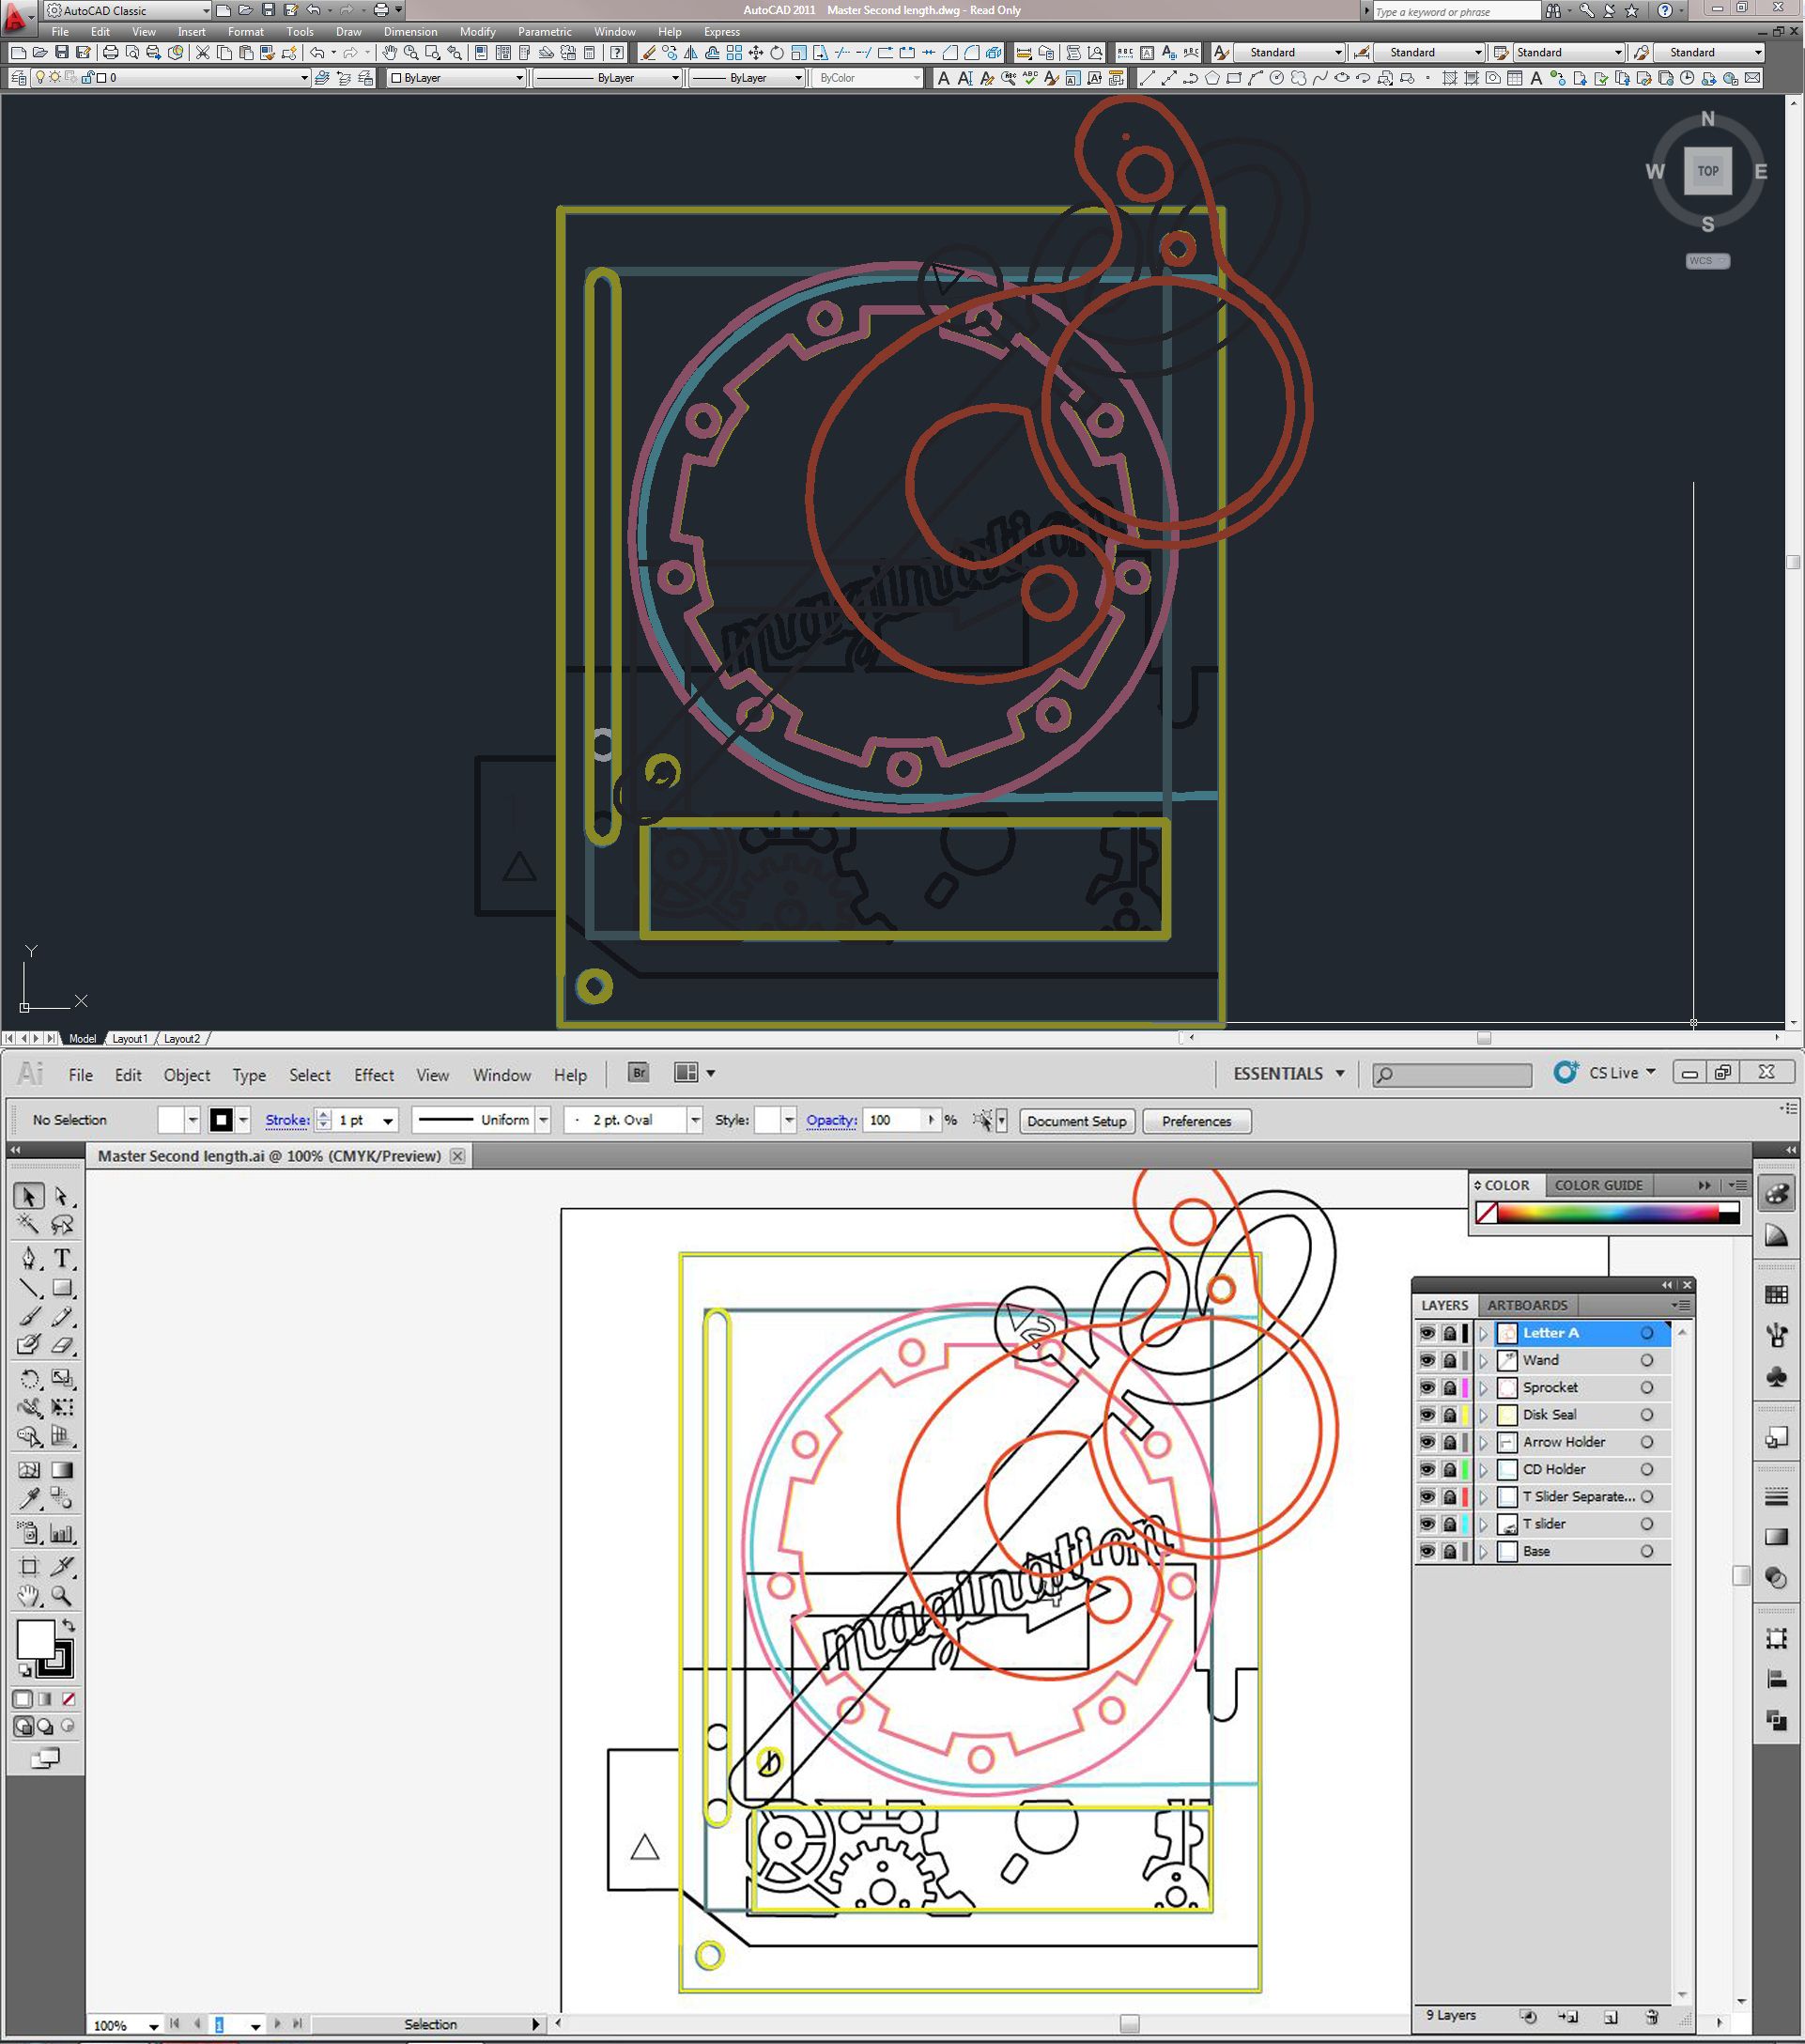Open Illustrator Effect menu

[x=373, y=1075]
